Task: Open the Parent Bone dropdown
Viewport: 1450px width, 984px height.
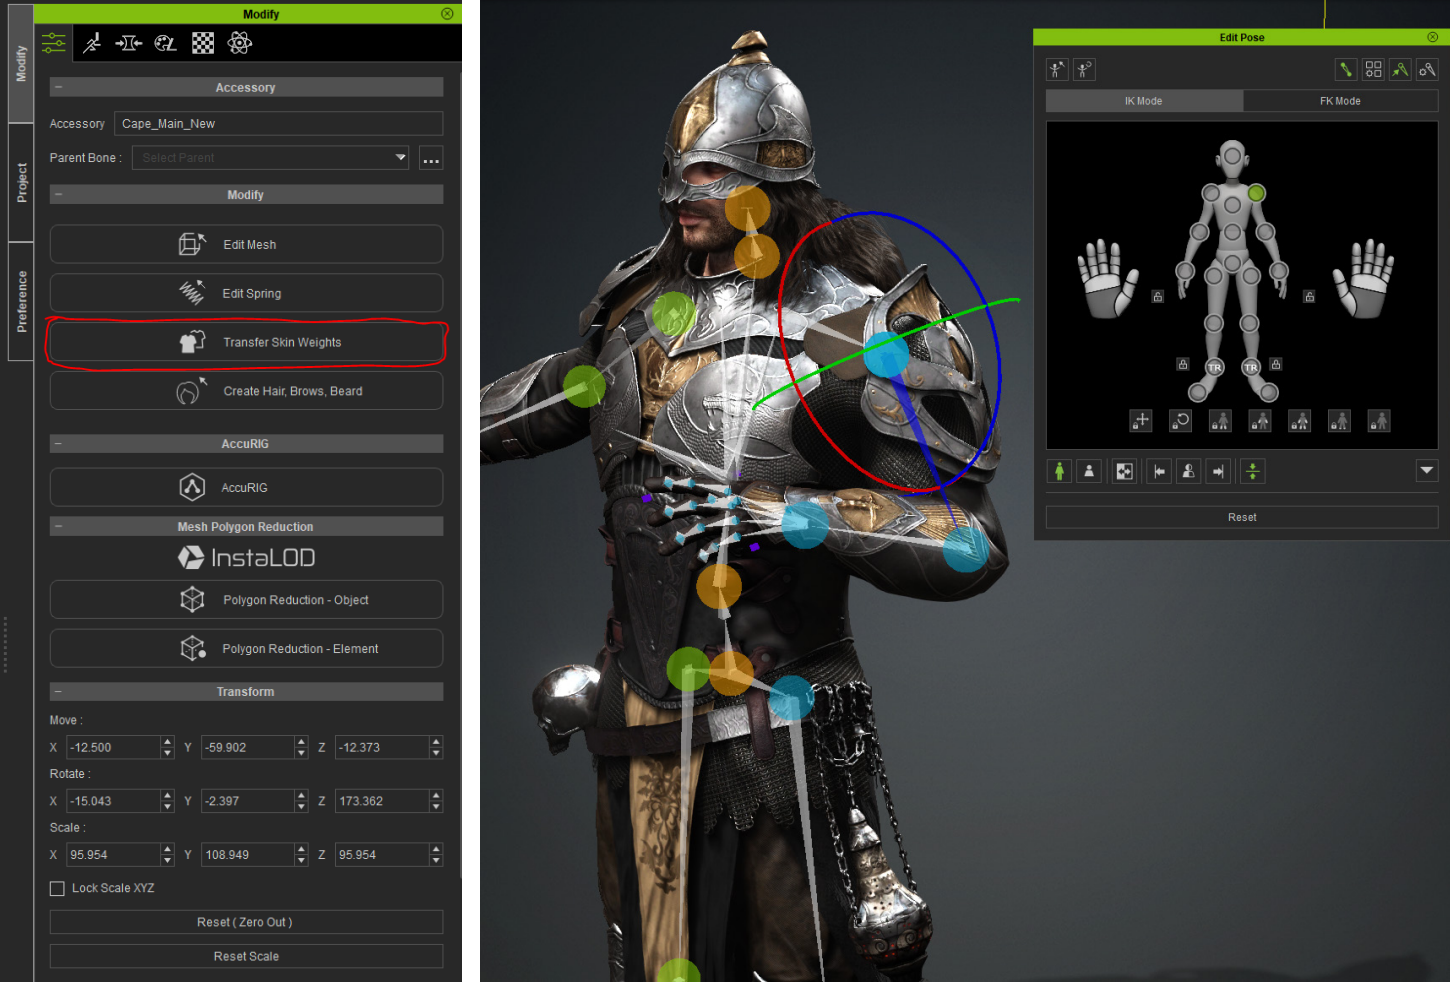Action: 271,158
